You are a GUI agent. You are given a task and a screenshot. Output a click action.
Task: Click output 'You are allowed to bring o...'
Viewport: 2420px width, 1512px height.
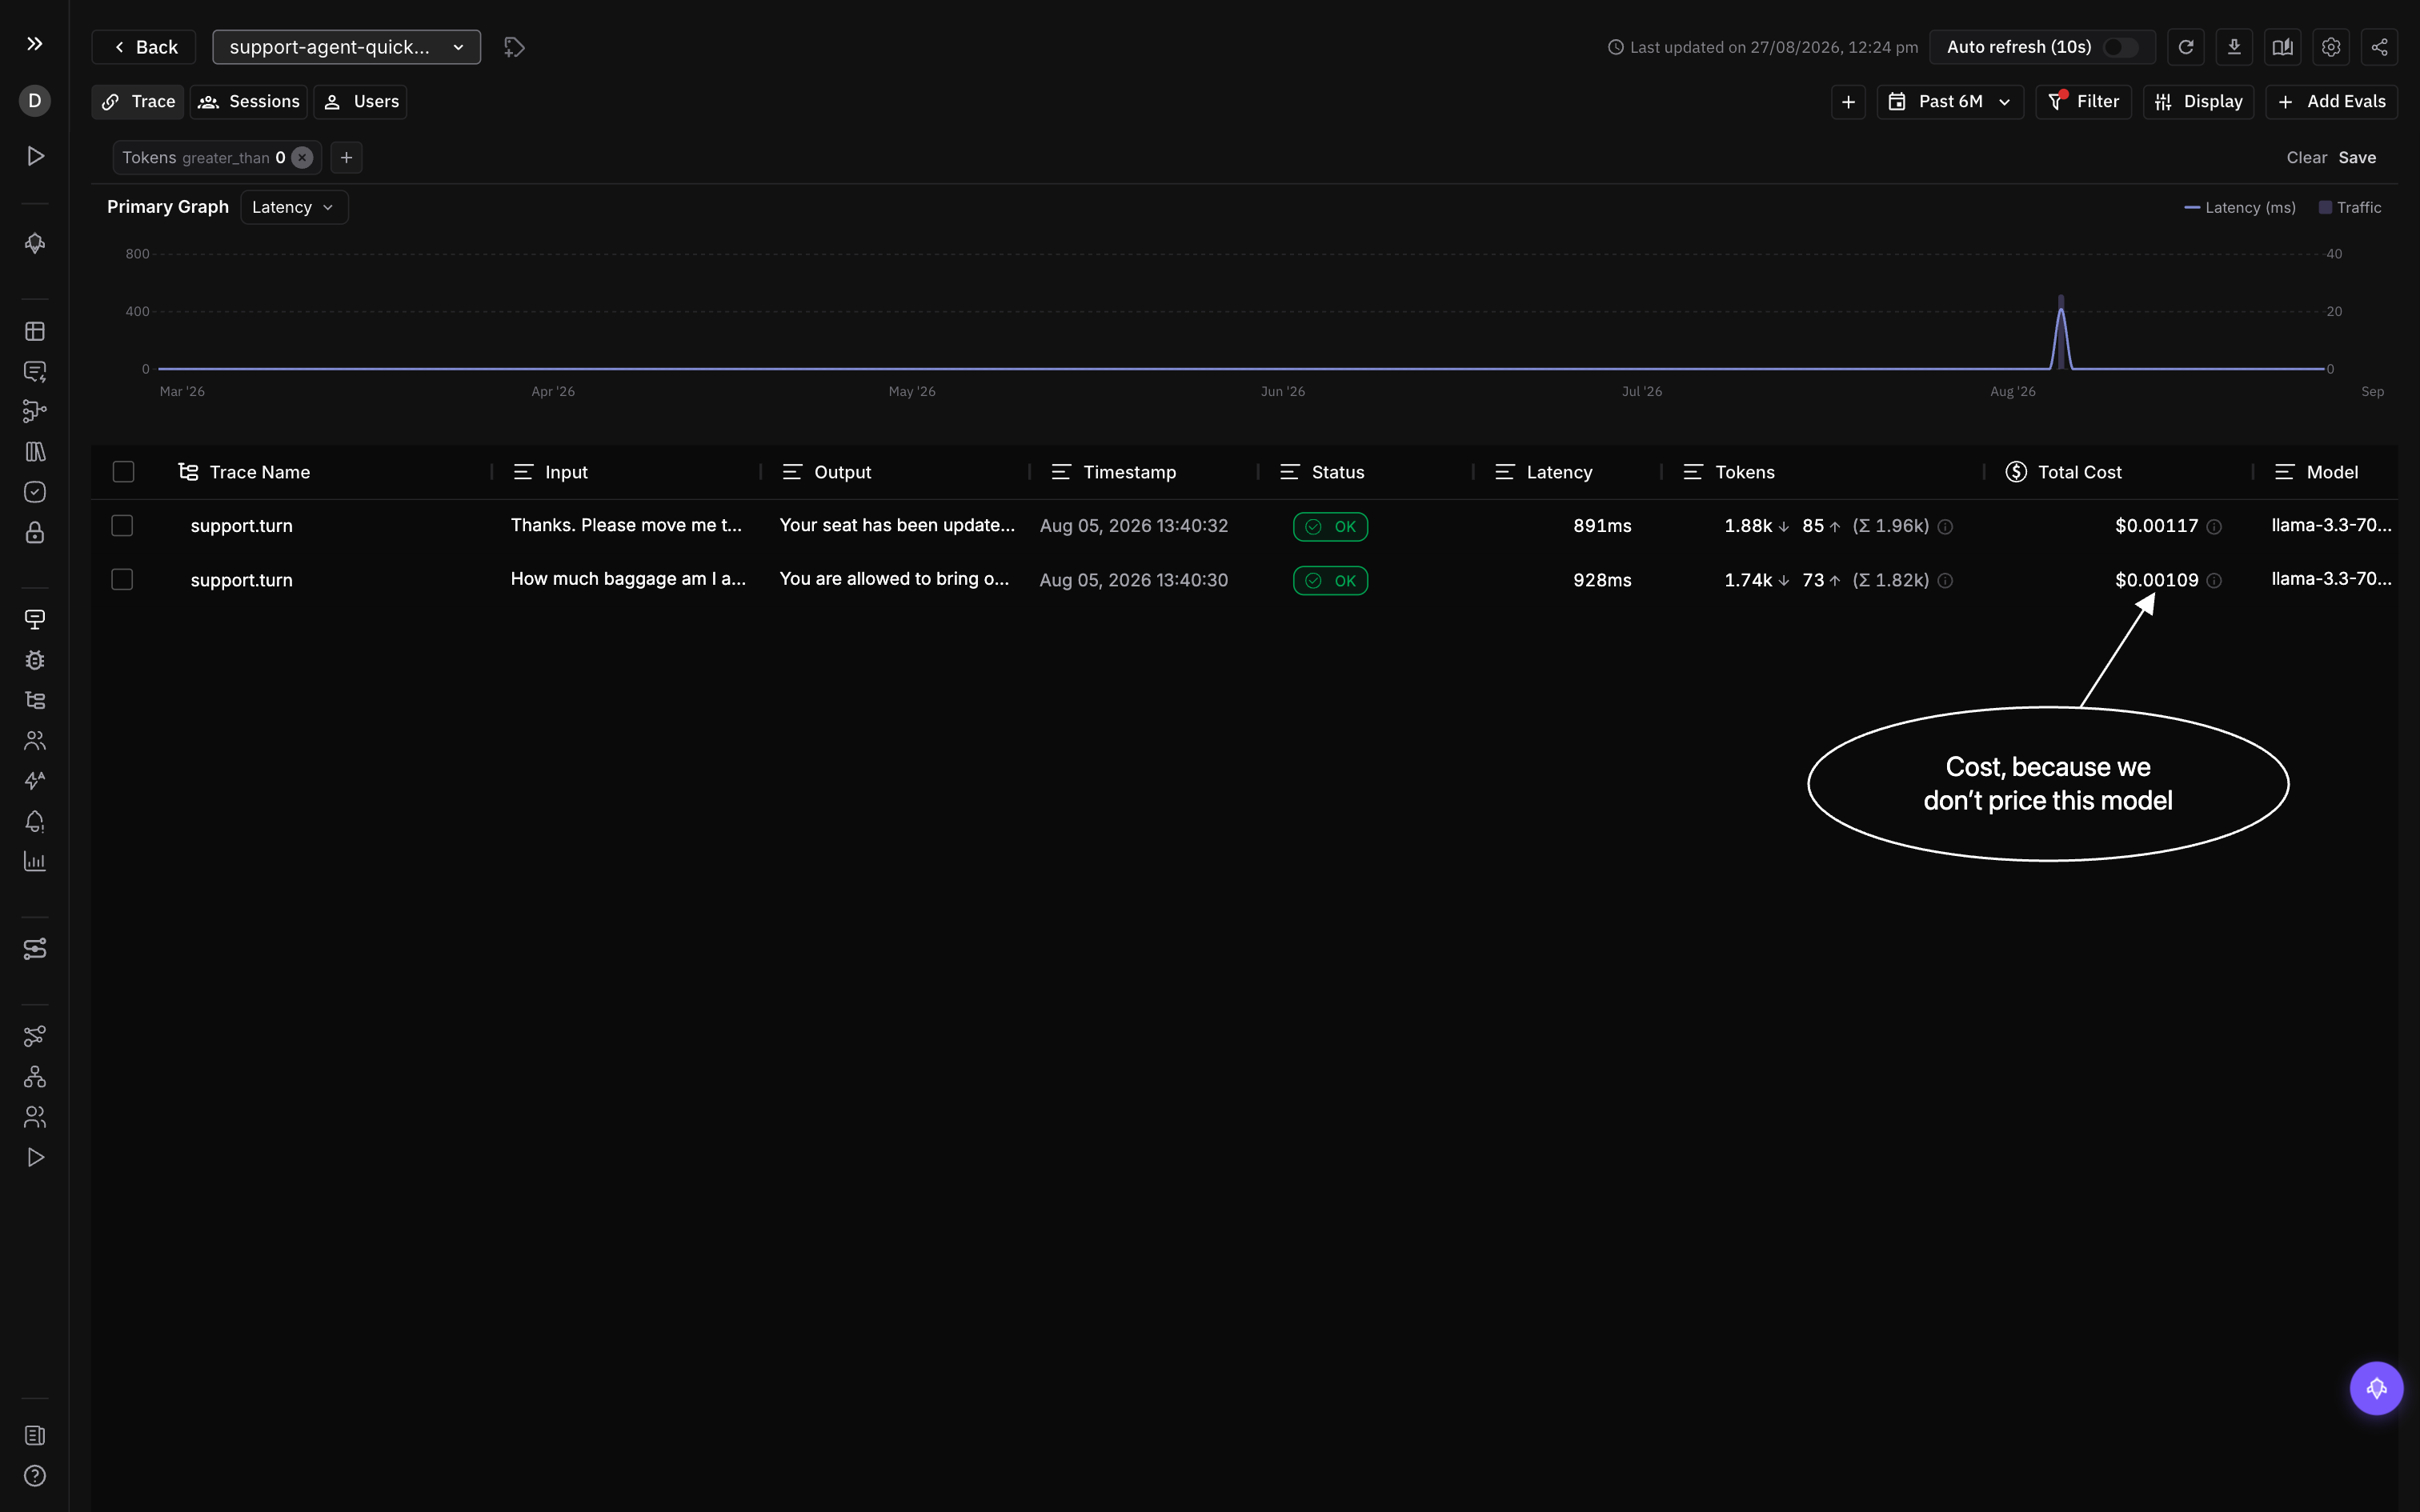[894, 579]
